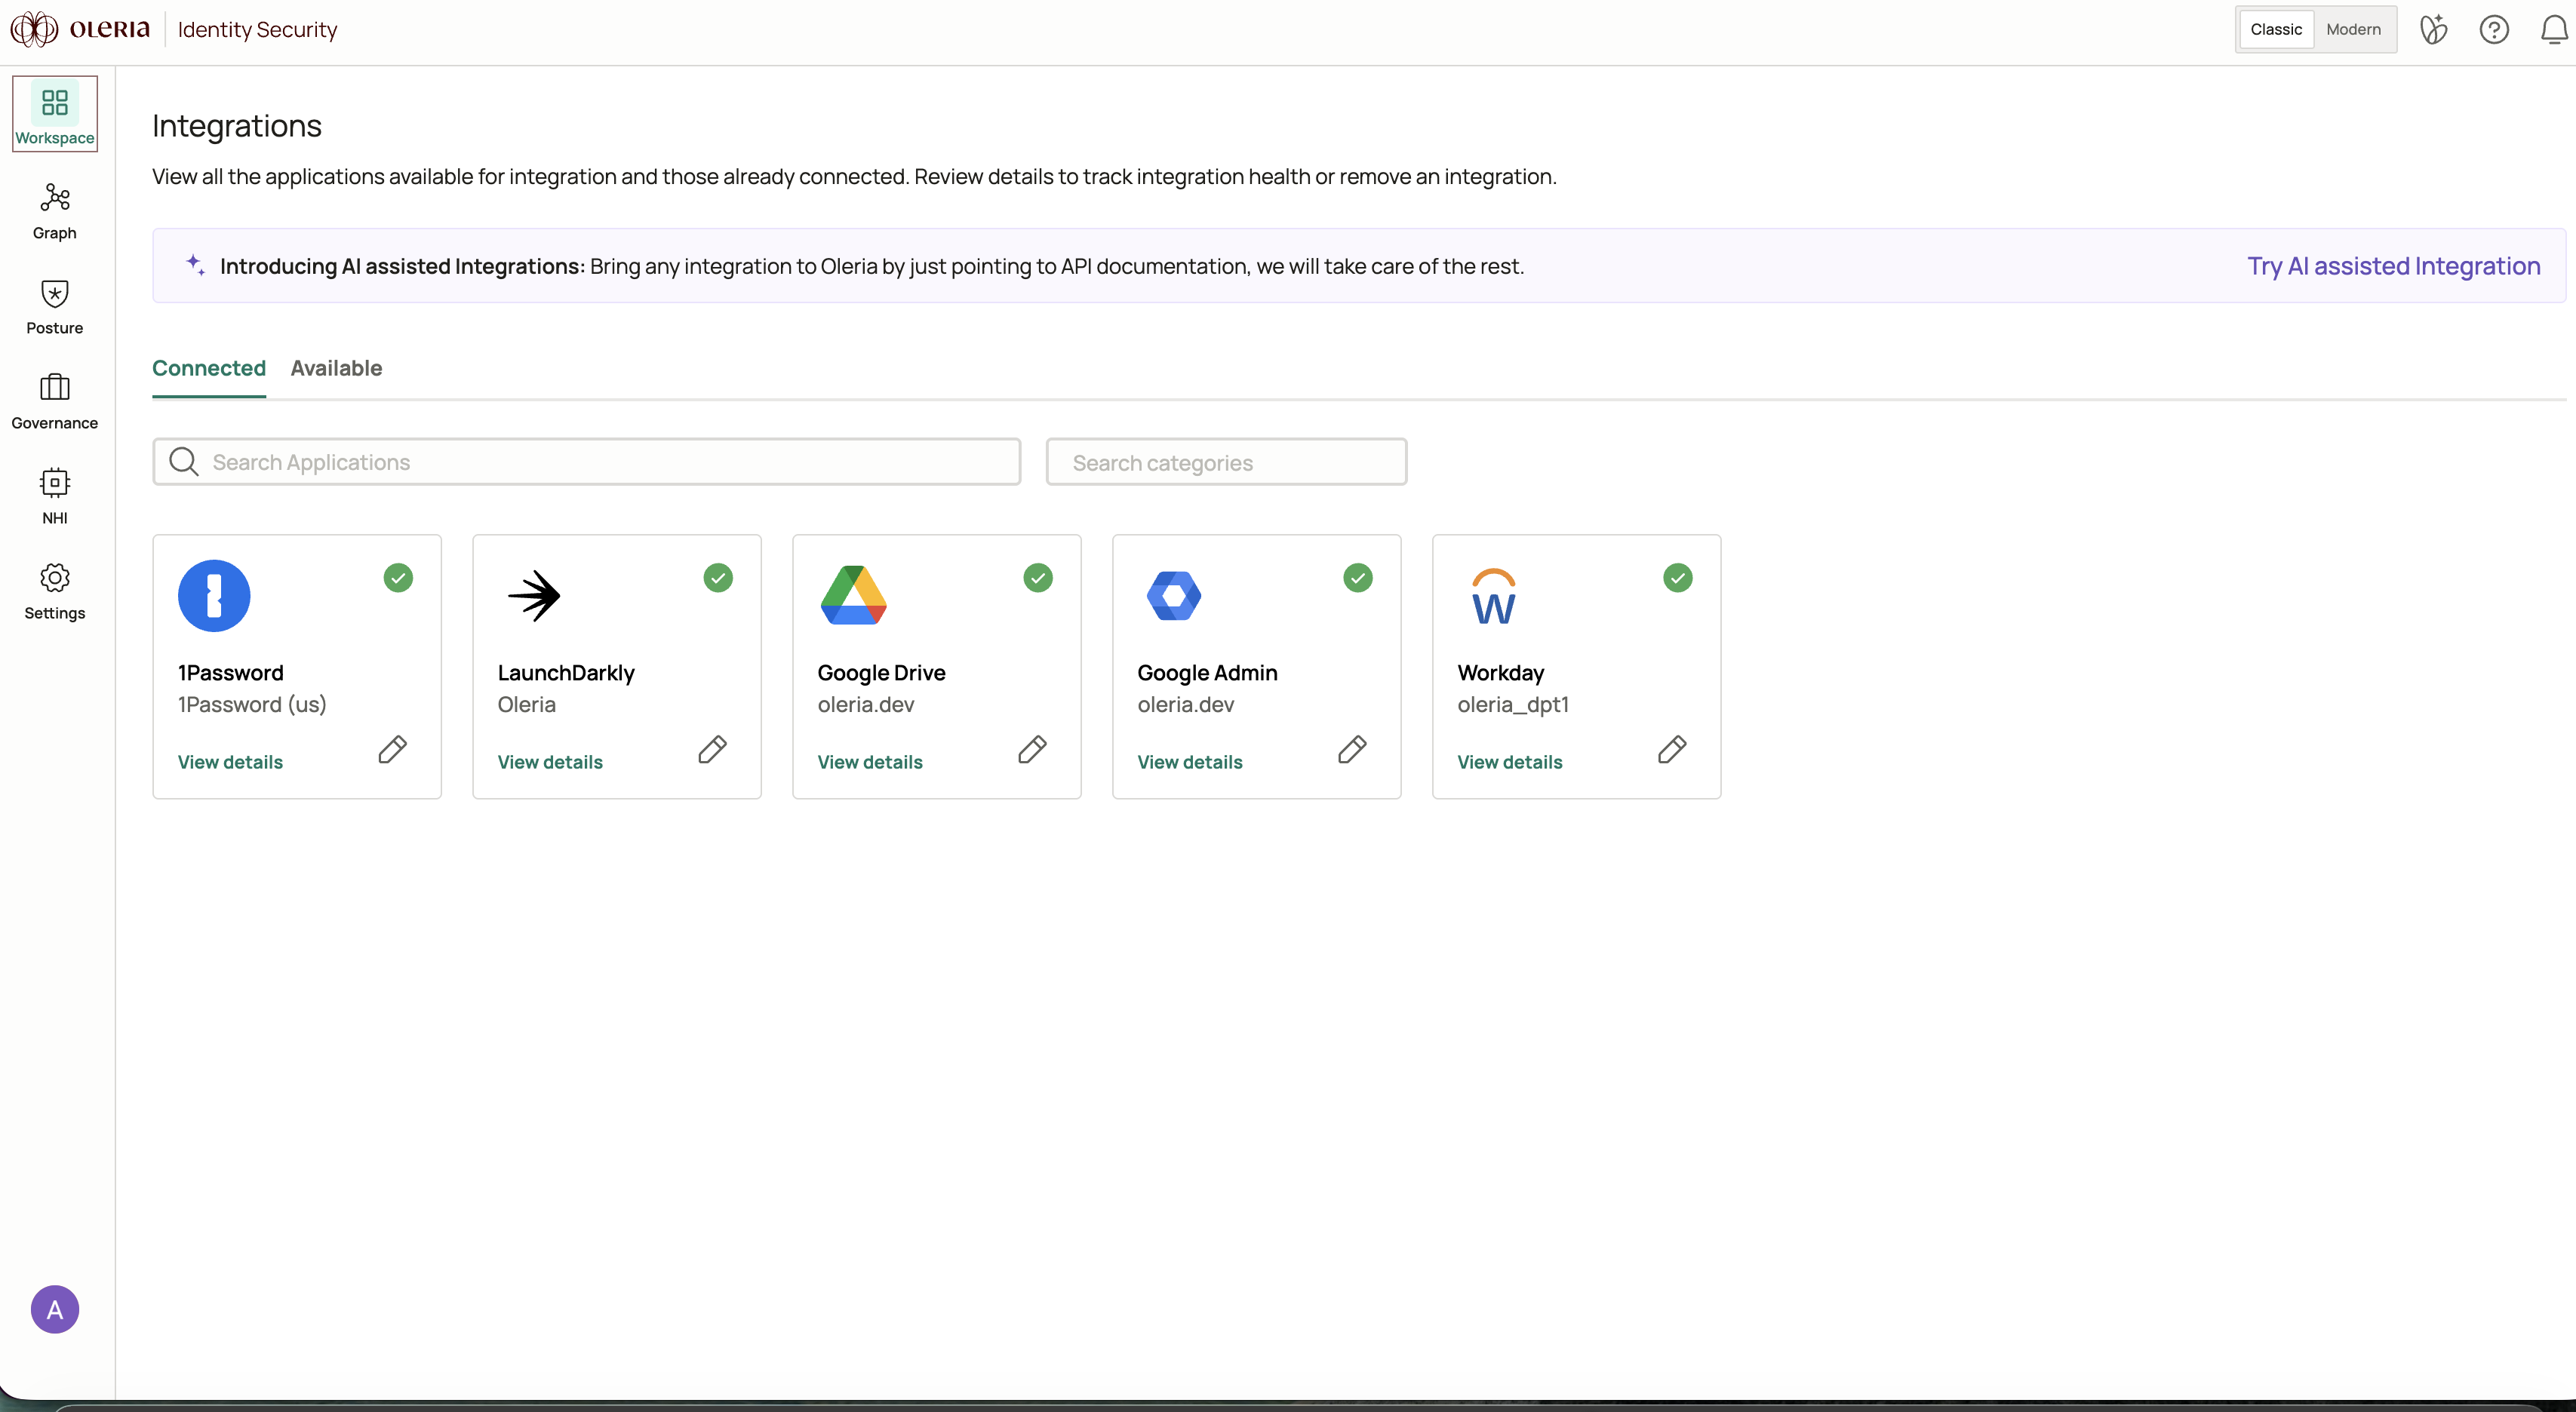This screenshot has height=1412, width=2576.
Task: View details for Google Admin
Action: click(1190, 762)
